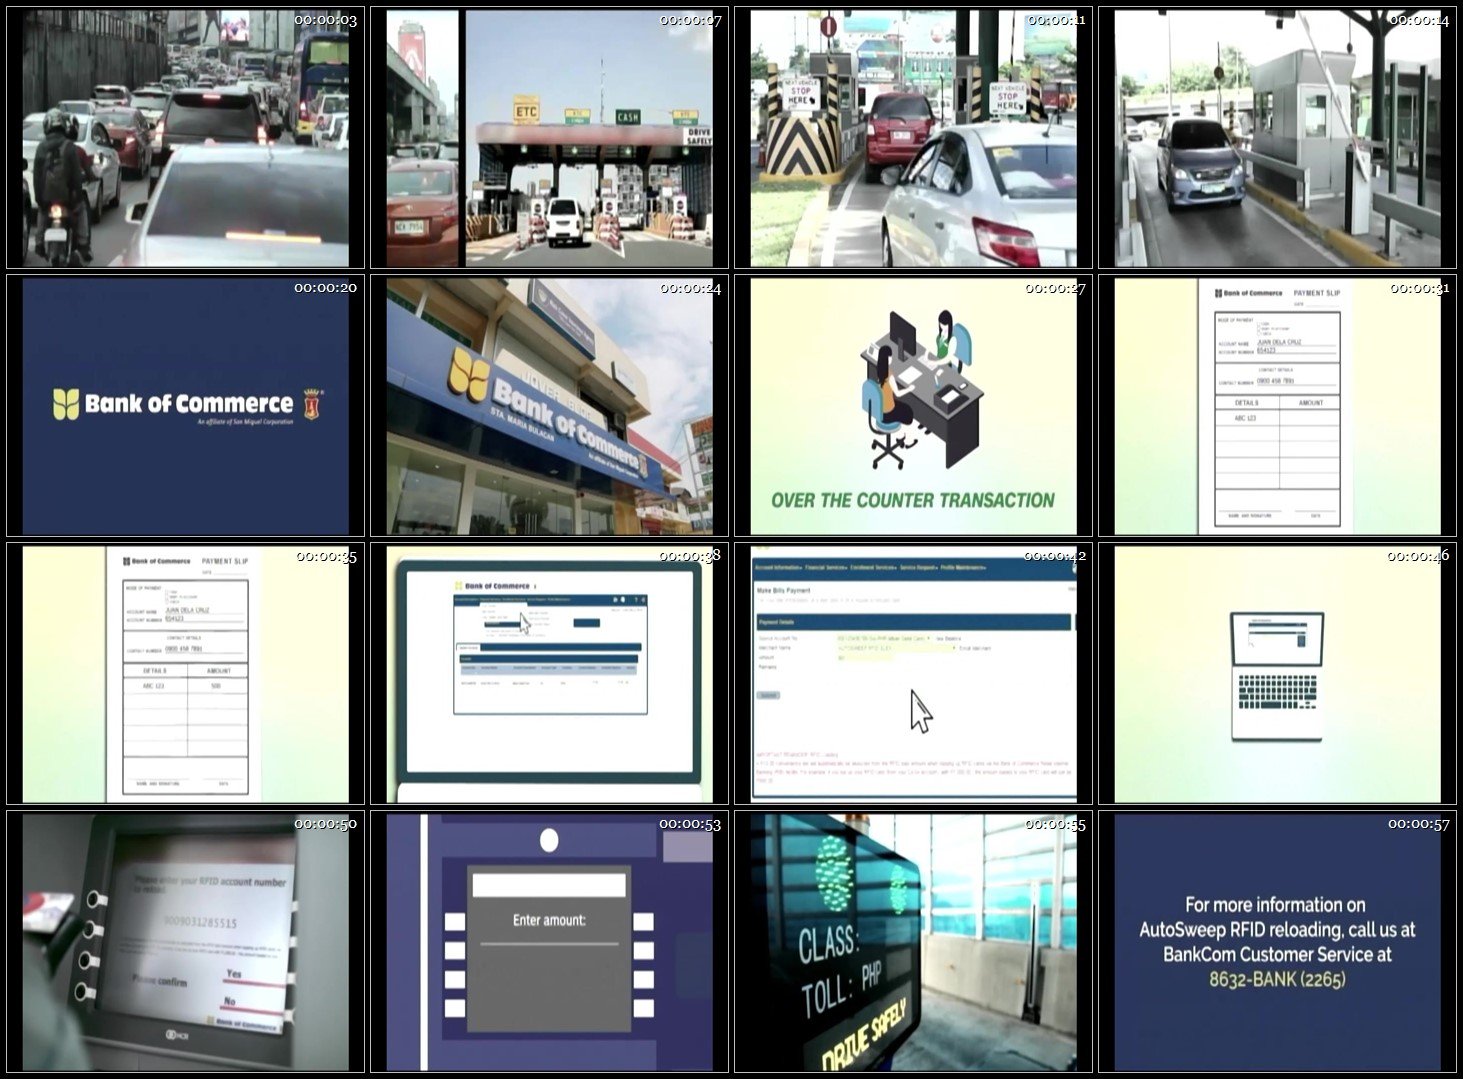Click the white input field above Enter amount
This screenshot has width=1463, height=1079.
549,885
